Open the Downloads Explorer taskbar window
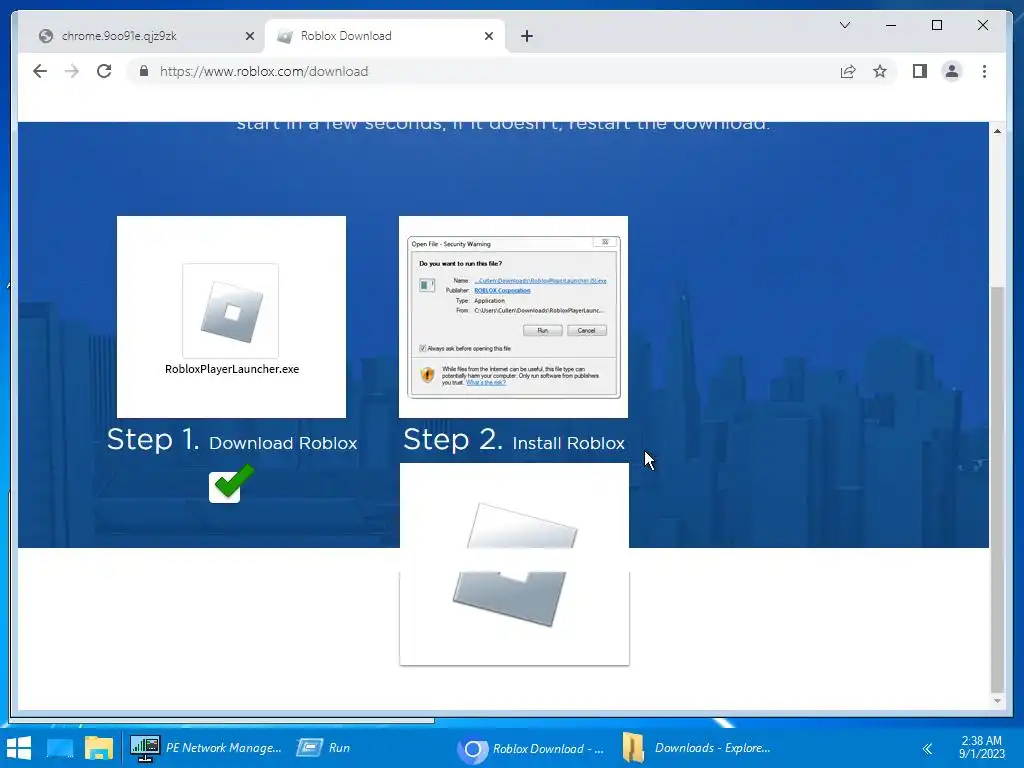 click(x=696, y=748)
